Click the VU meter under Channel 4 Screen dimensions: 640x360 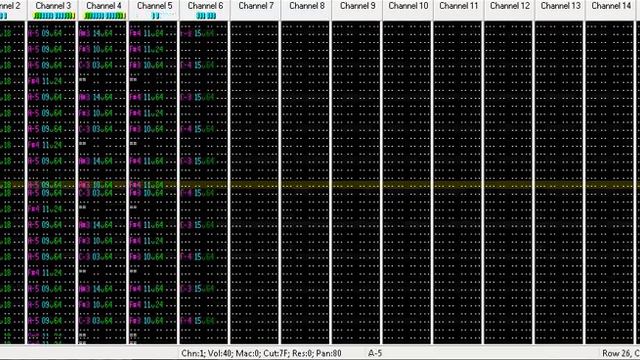tap(104, 16)
